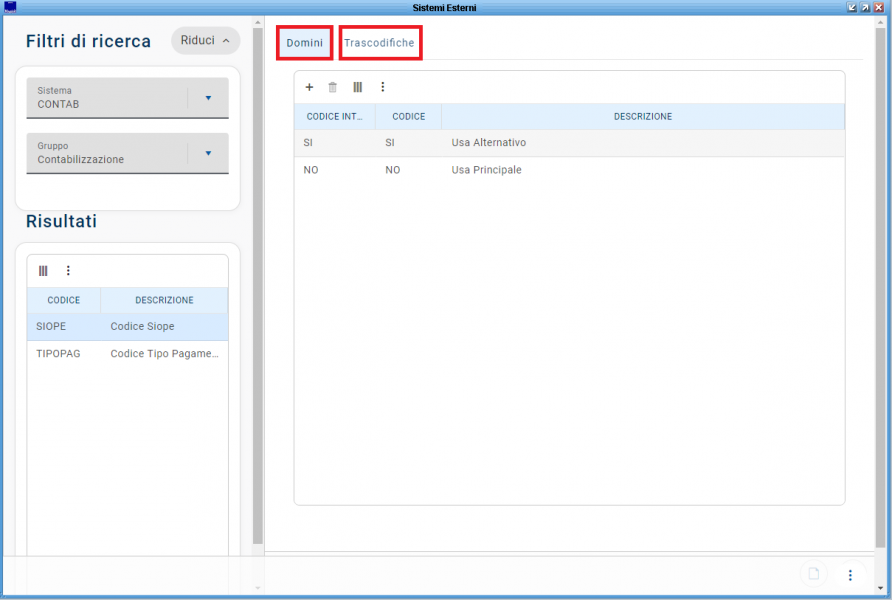Sort domains by CODICE INT... column header
892x600 pixels.
[x=334, y=117]
